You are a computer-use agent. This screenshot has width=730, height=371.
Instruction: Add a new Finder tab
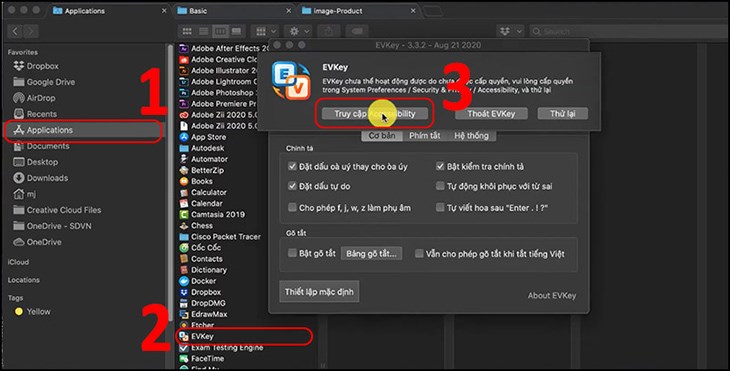[x=433, y=11]
